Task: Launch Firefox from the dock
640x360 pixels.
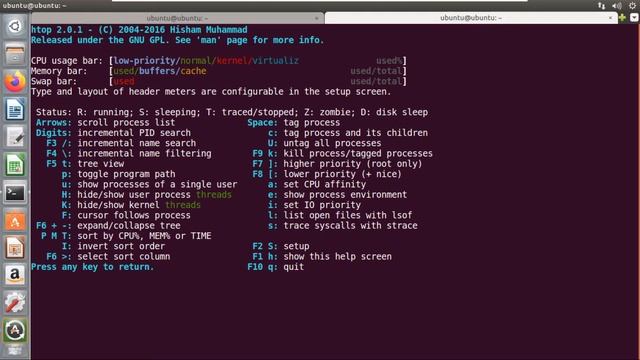Action: tap(15, 82)
